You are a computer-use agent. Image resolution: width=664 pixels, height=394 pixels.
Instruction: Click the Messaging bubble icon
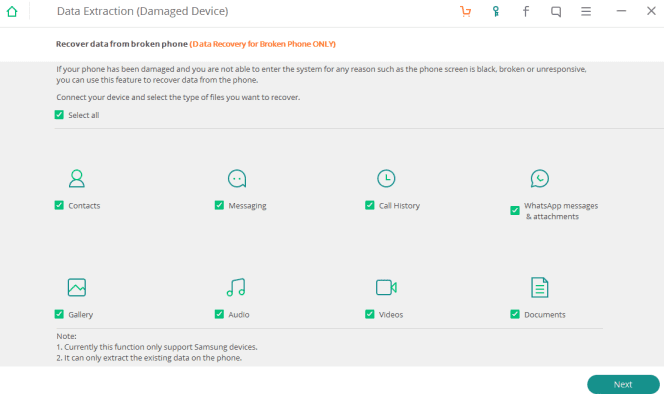237,178
